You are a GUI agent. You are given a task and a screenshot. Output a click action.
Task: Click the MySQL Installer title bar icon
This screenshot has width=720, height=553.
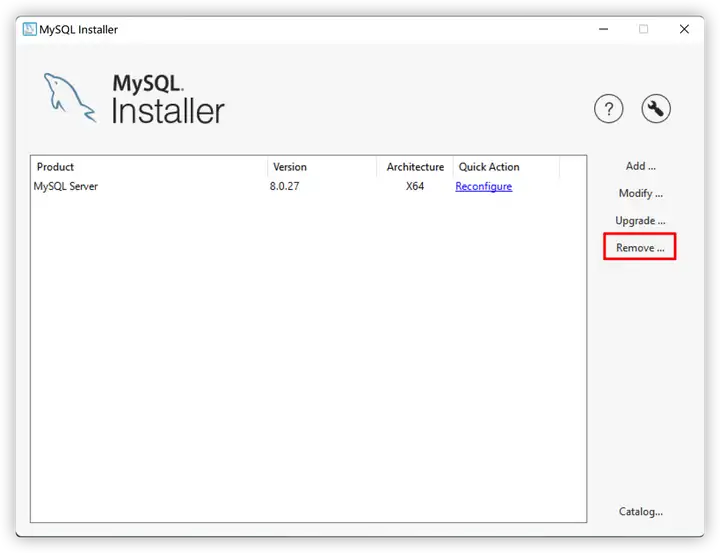tap(29, 29)
